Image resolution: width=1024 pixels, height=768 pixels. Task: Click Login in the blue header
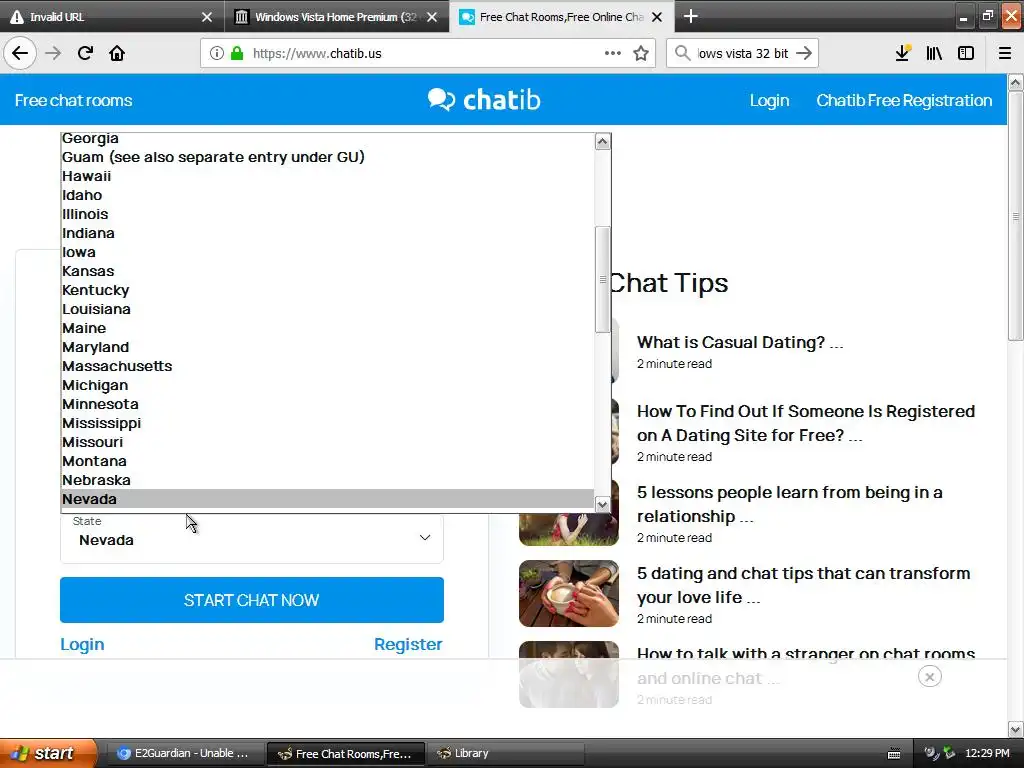[769, 101]
